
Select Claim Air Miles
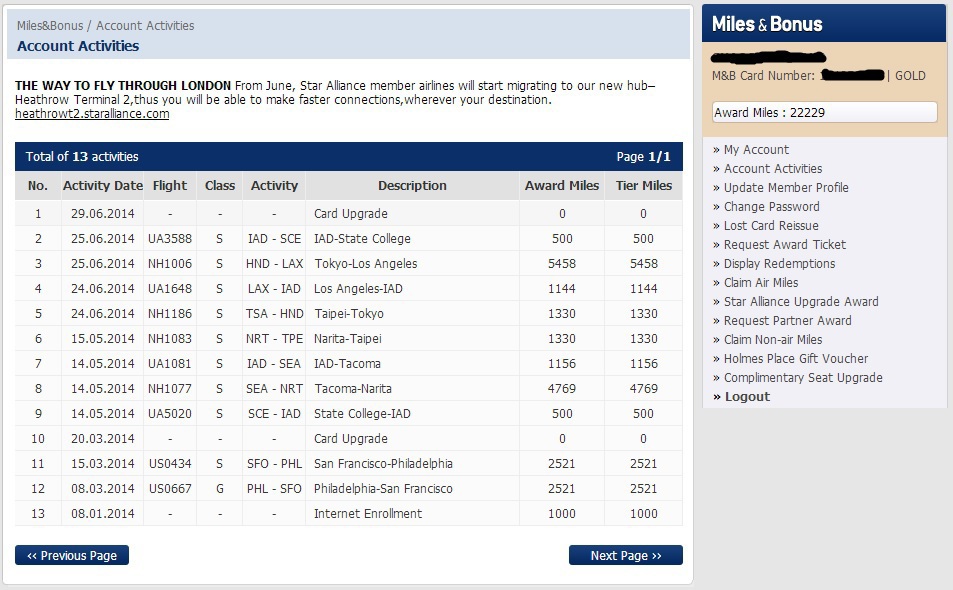tap(761, 283)
